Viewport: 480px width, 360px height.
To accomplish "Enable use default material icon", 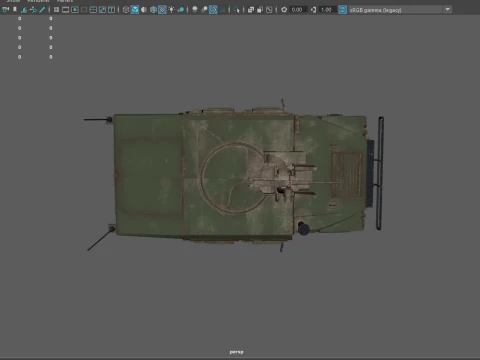I will (x=144, y=10).
